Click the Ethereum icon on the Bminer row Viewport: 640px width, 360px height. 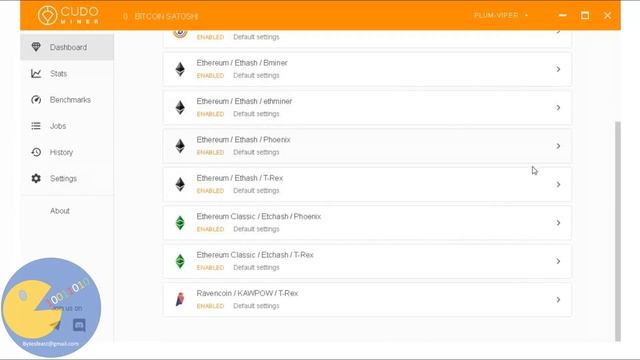coord(180,69)
